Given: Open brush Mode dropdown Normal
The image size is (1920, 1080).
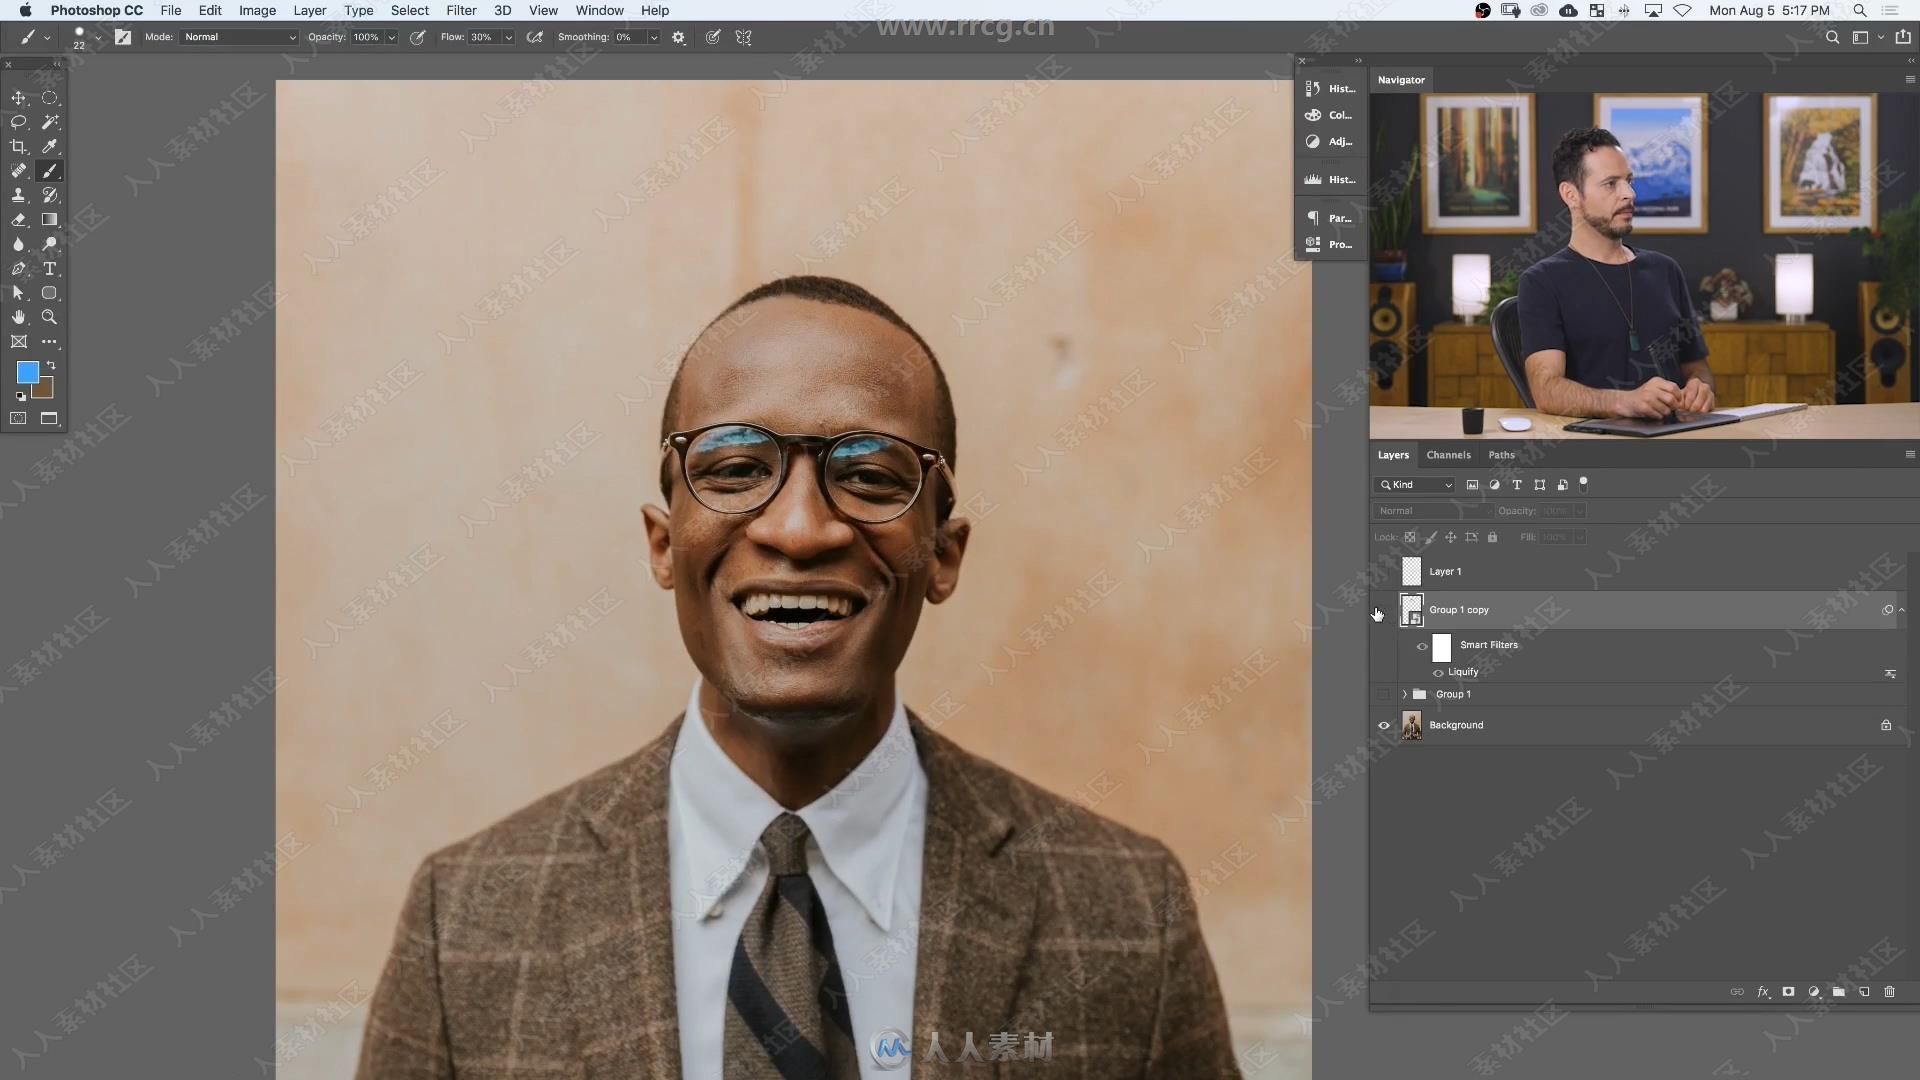Looking at the screenshot, I should (239, 37).
